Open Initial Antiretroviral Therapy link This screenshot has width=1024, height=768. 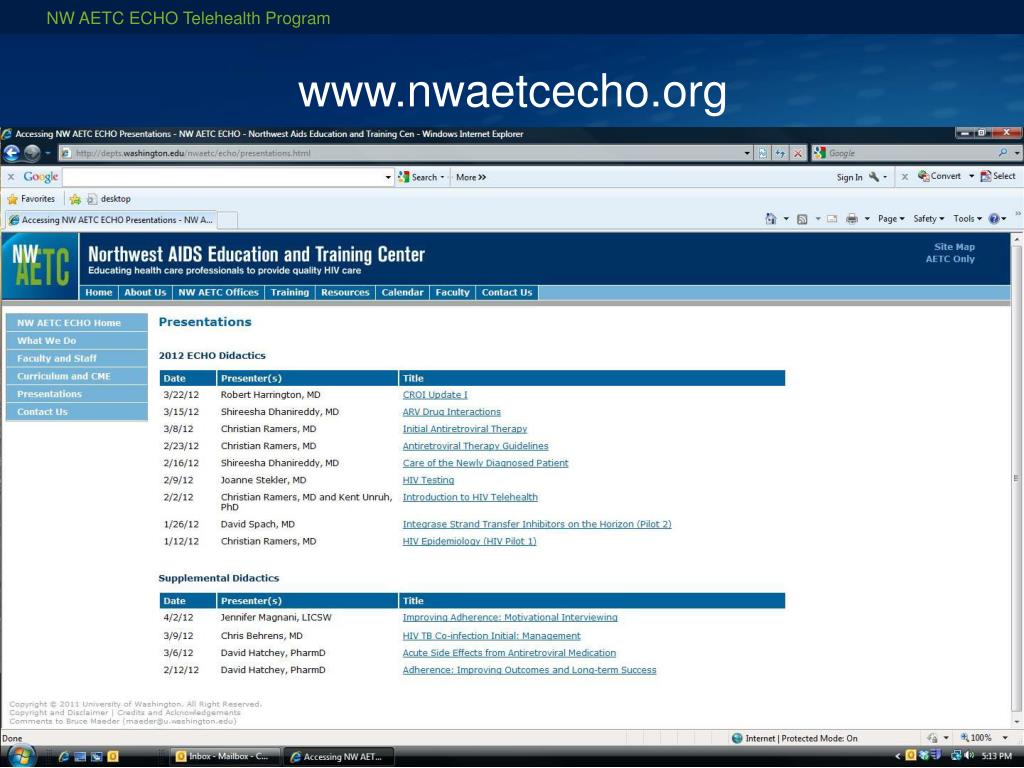click(464, 429)
